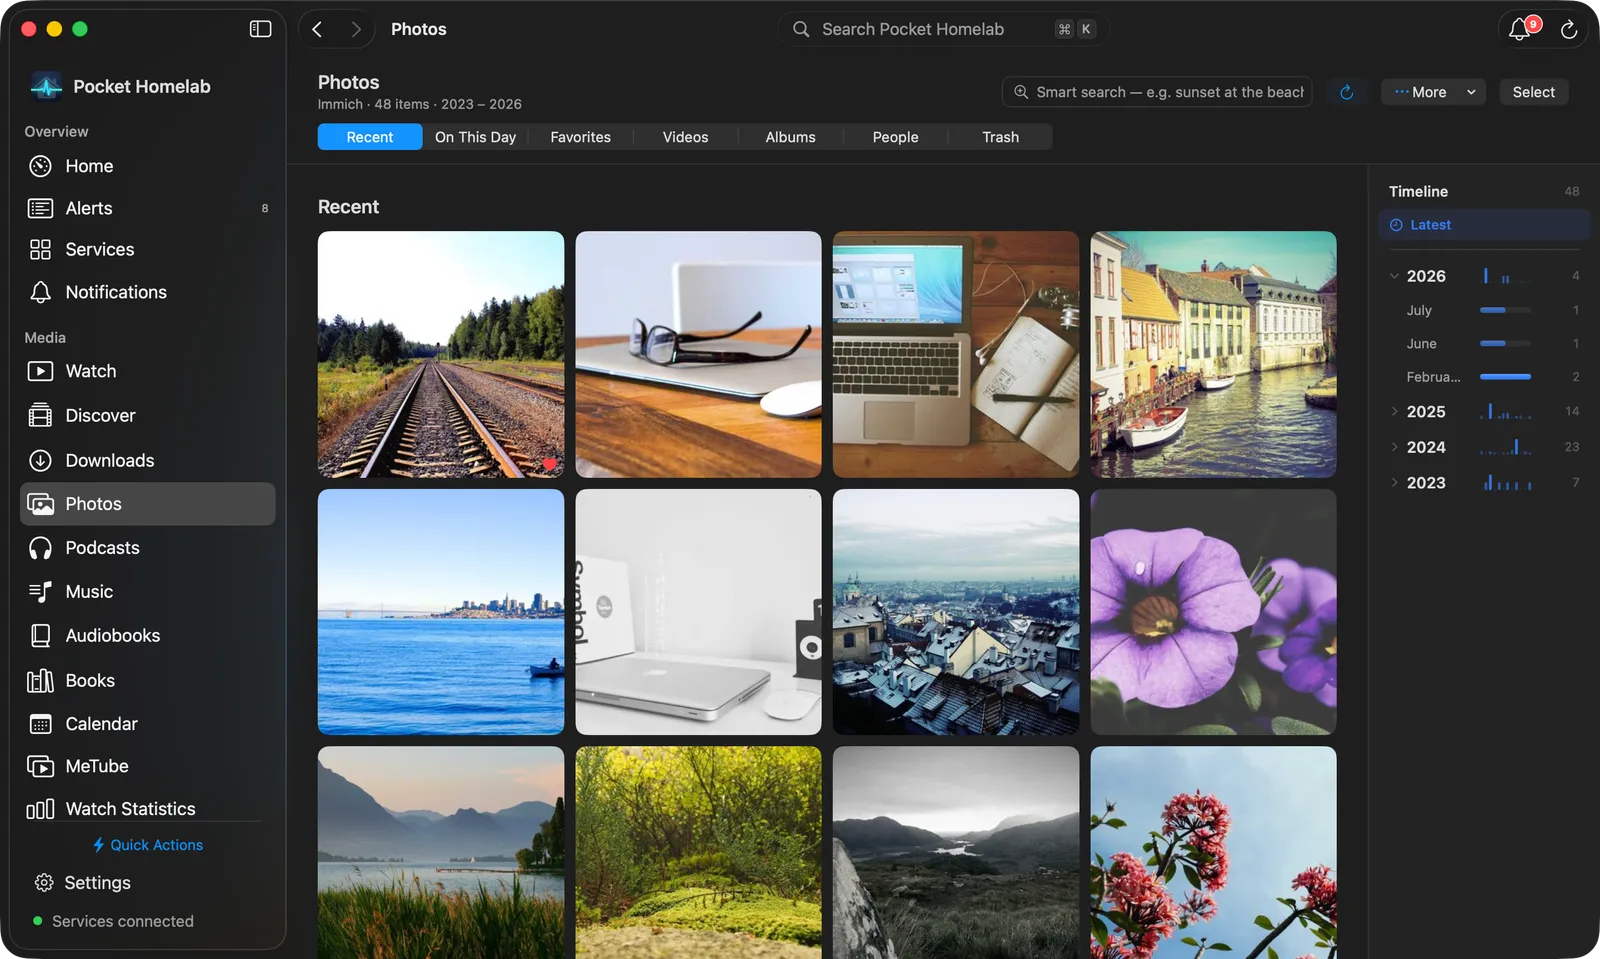Click the Smart search field
Image resolution: width=1600 pixels, height=959 pixels.
tap(1157, 92)
